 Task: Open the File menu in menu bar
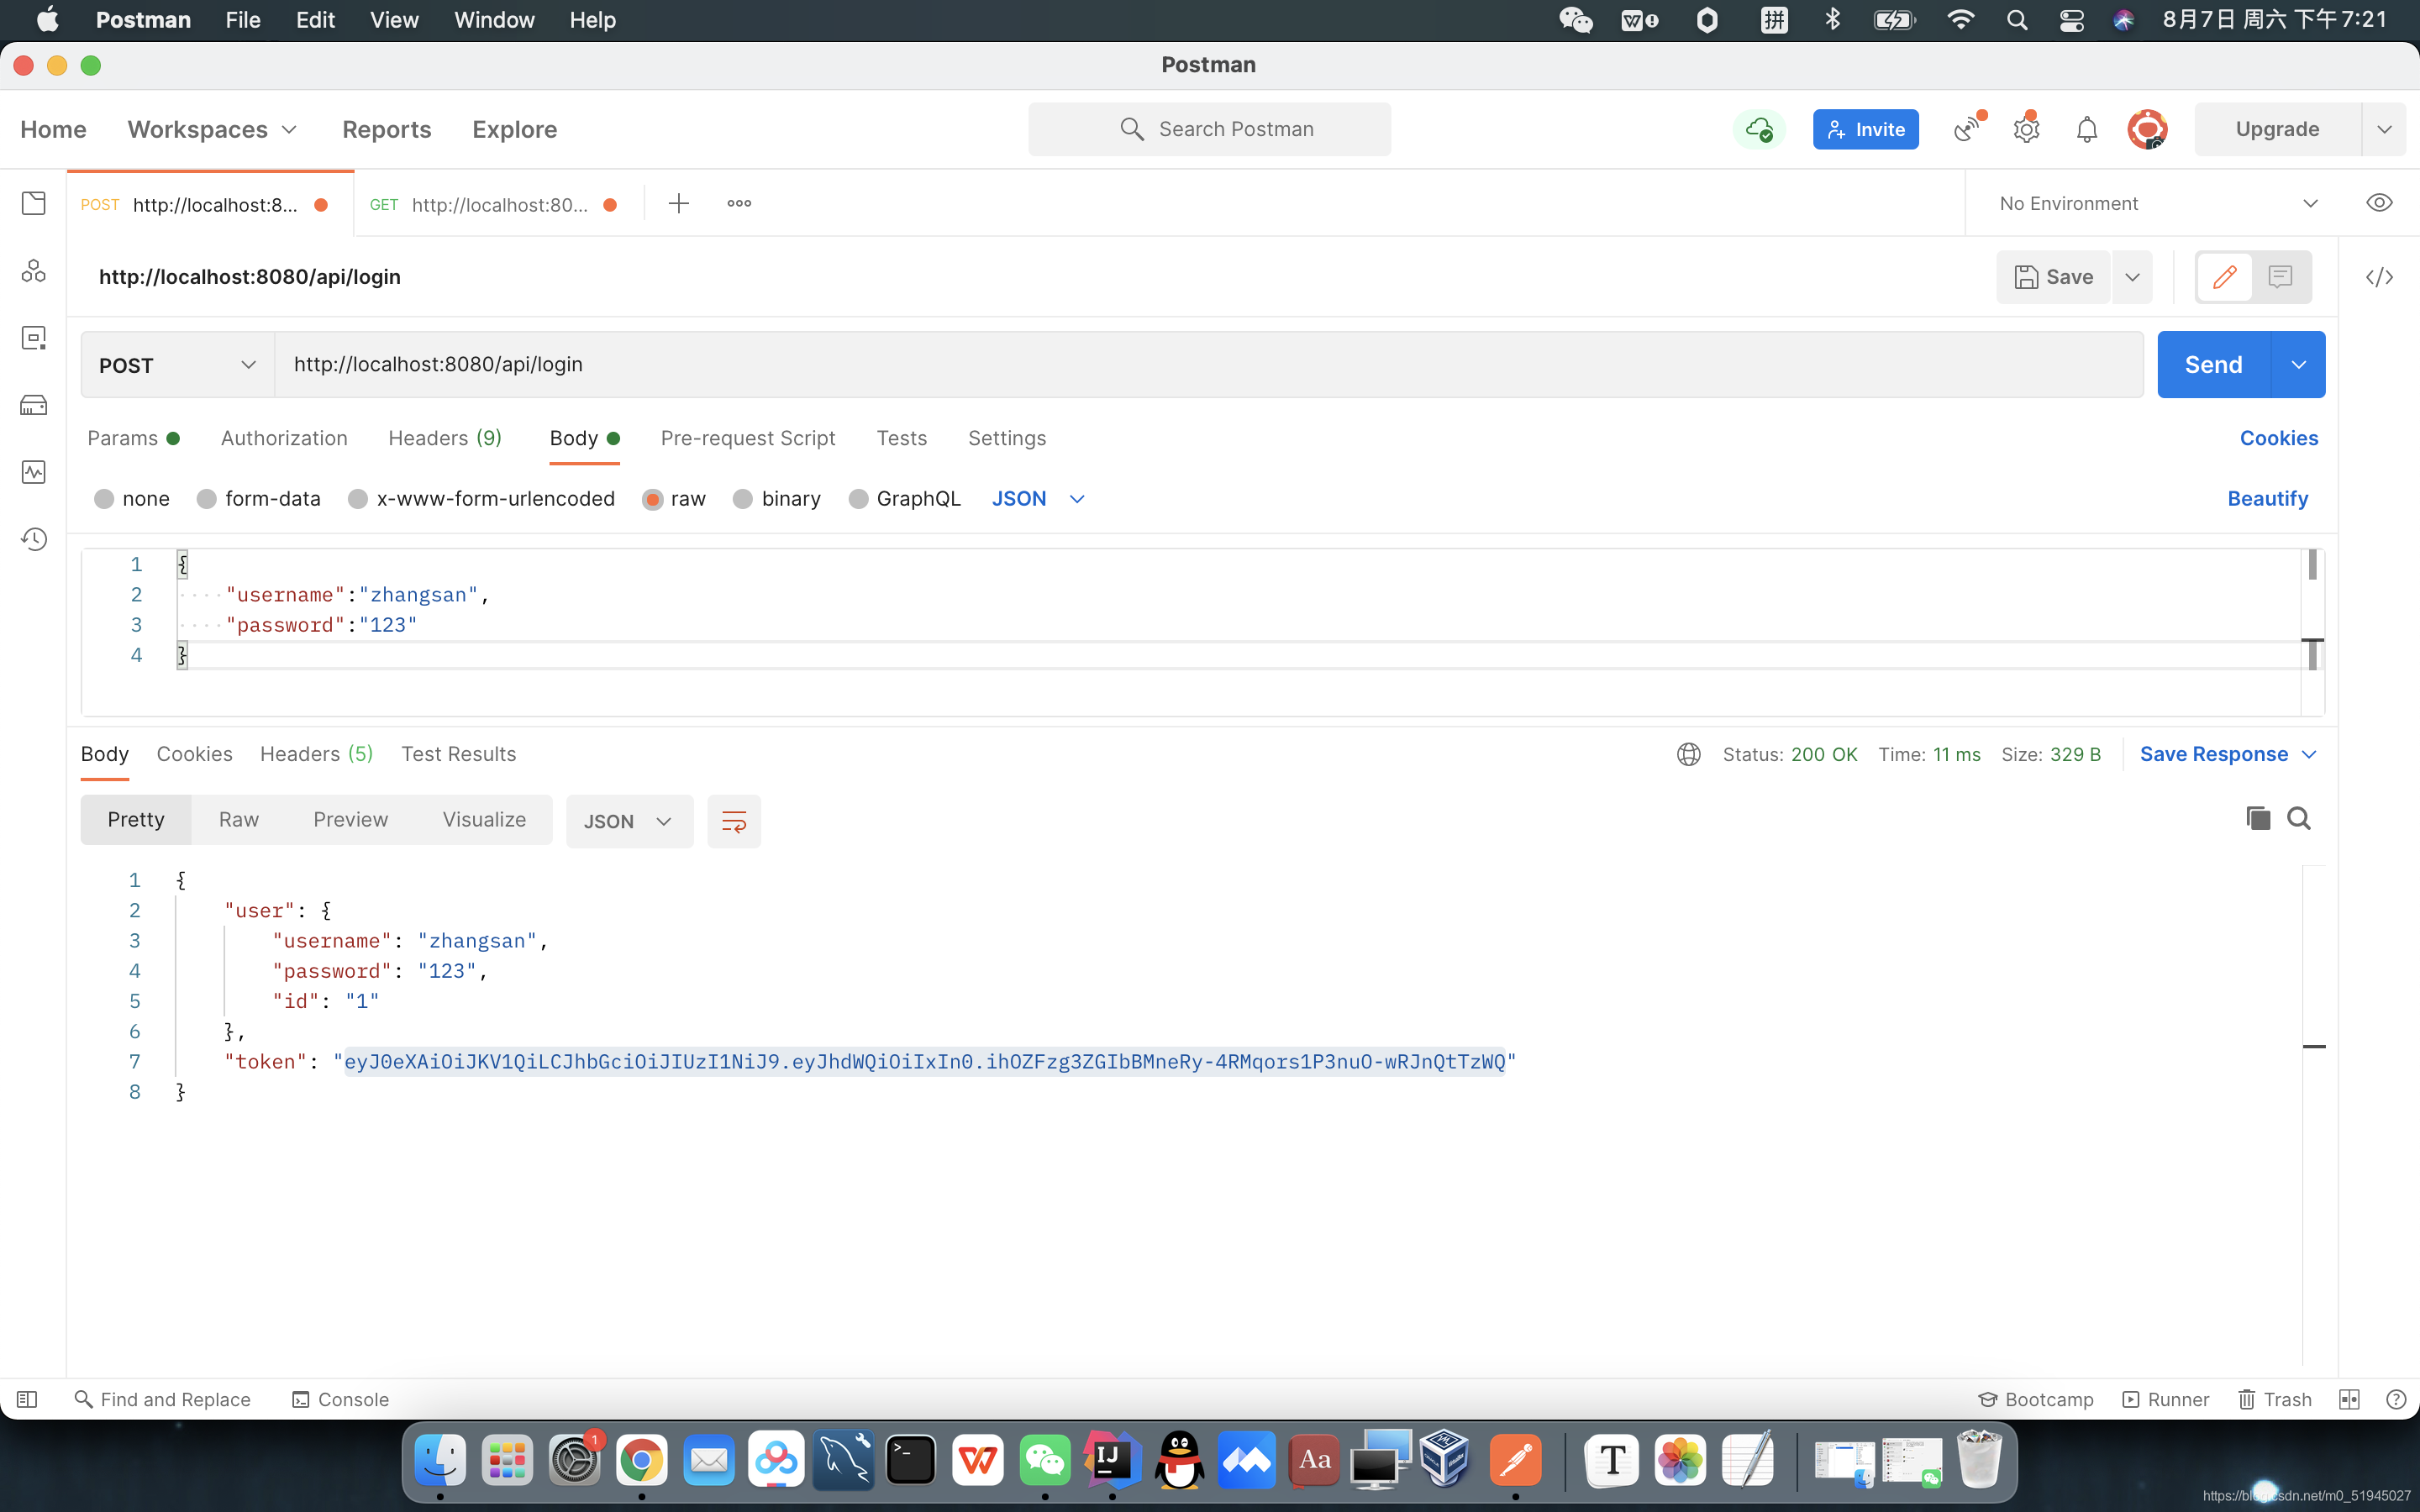pyautogui.click(x=243, y=20)
